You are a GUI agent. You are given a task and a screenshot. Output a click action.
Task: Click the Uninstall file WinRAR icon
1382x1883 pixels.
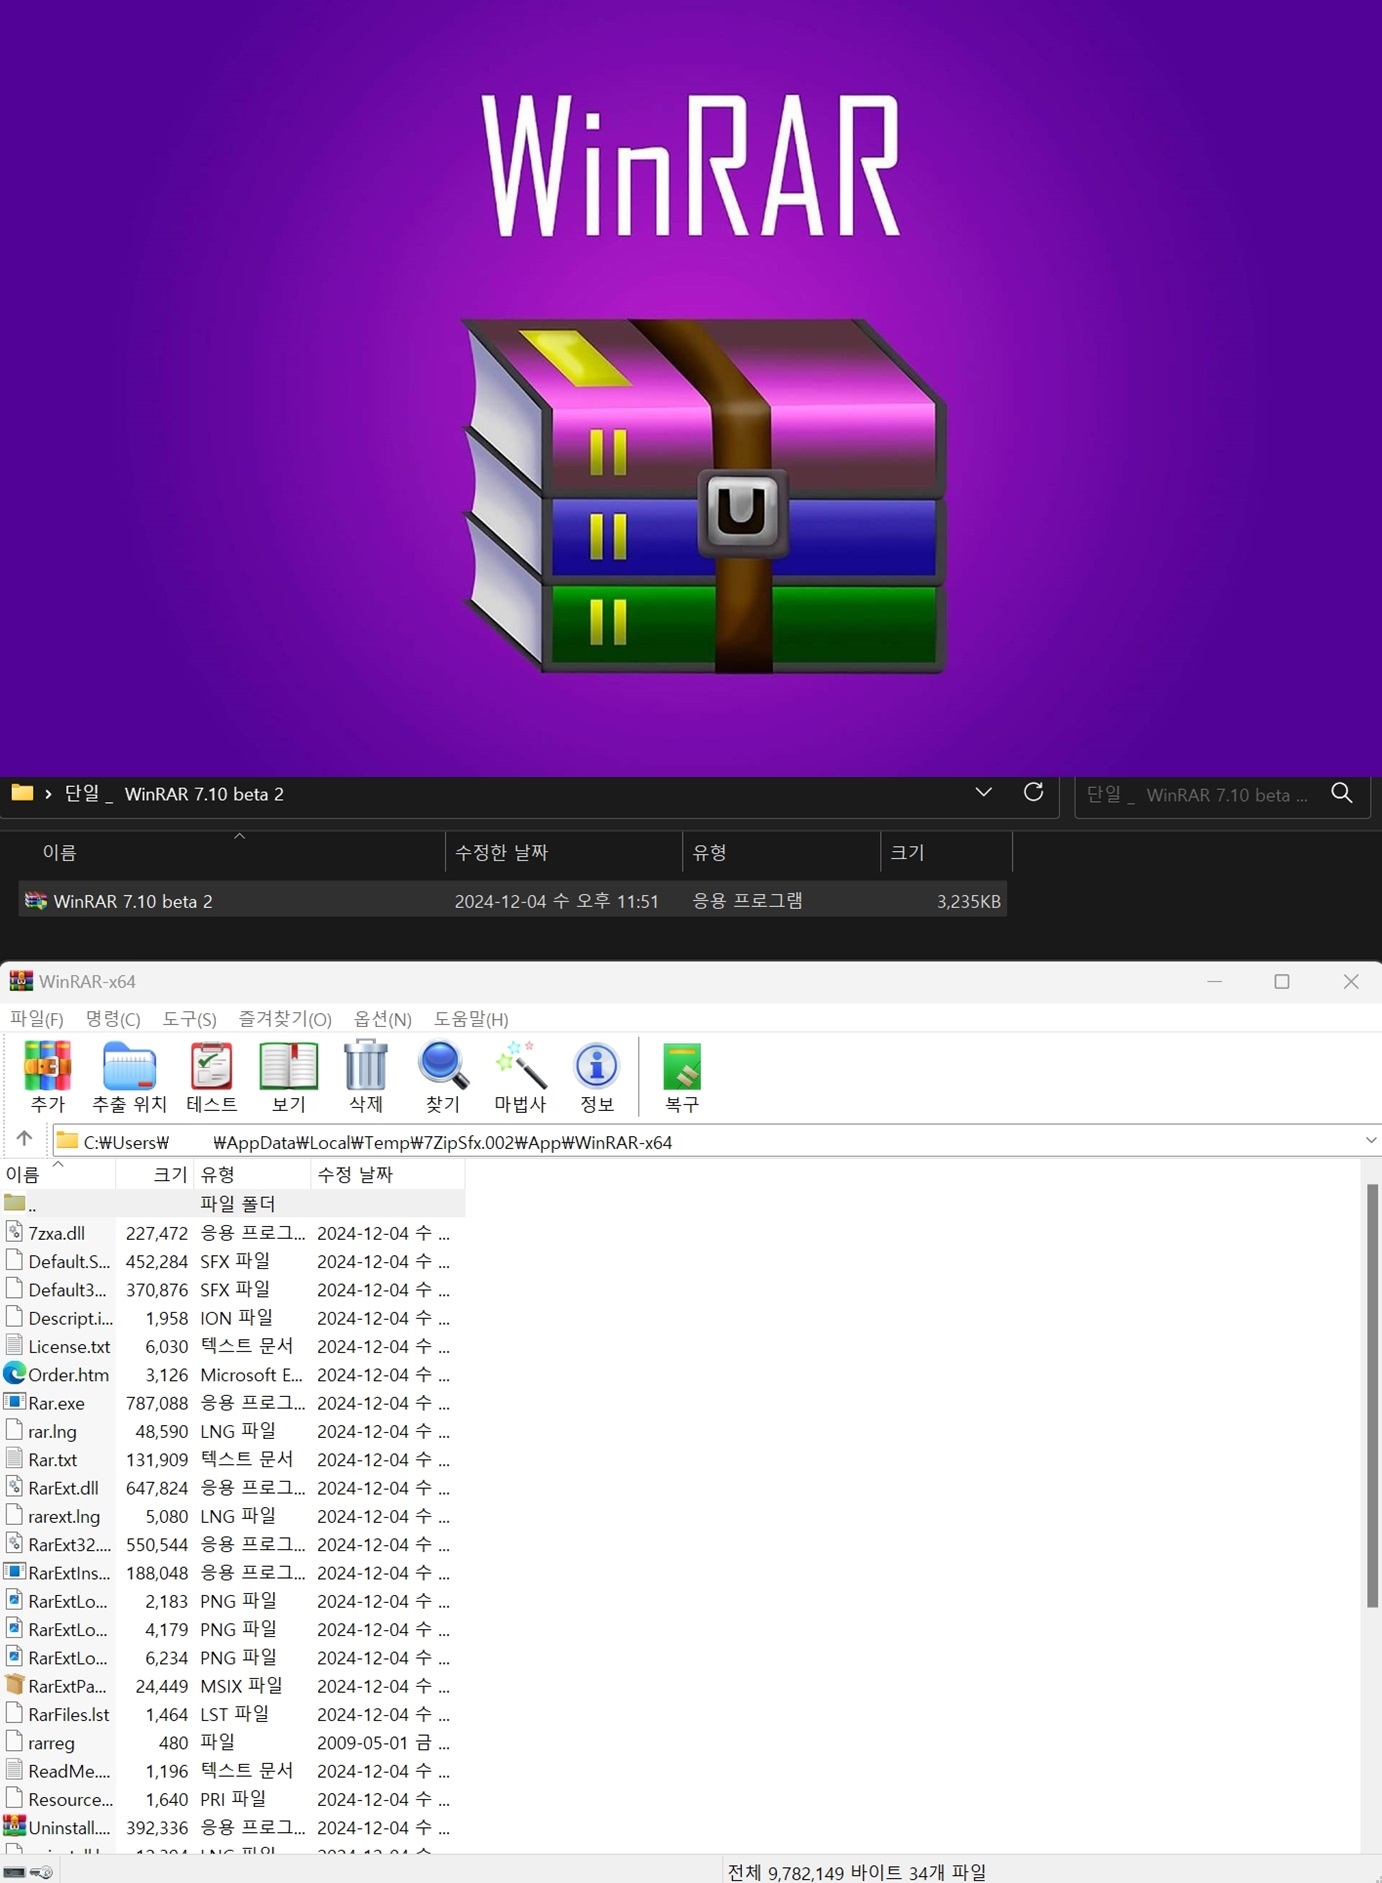pos(14,1827)
